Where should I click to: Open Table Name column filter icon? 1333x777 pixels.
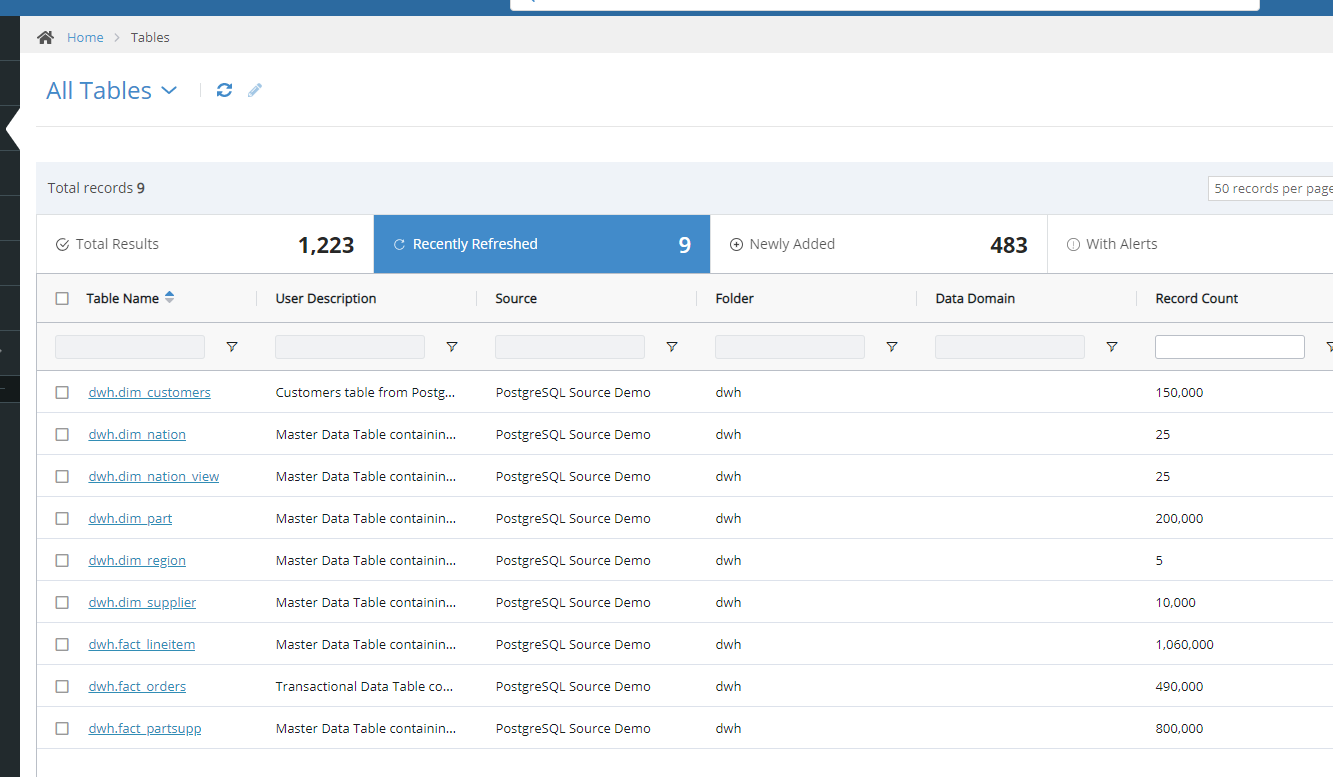coord(232,347)
